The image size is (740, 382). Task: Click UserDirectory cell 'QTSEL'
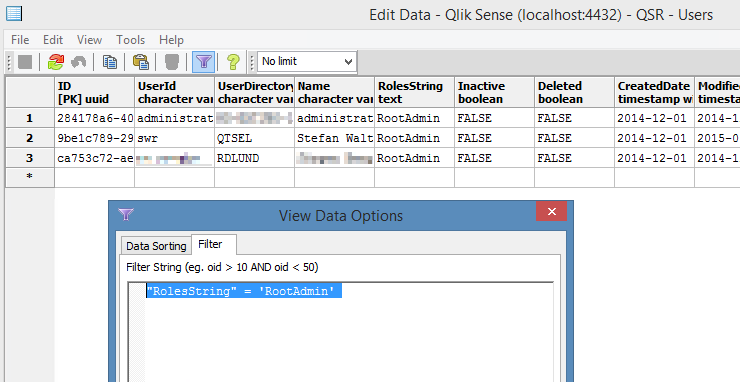255,138
